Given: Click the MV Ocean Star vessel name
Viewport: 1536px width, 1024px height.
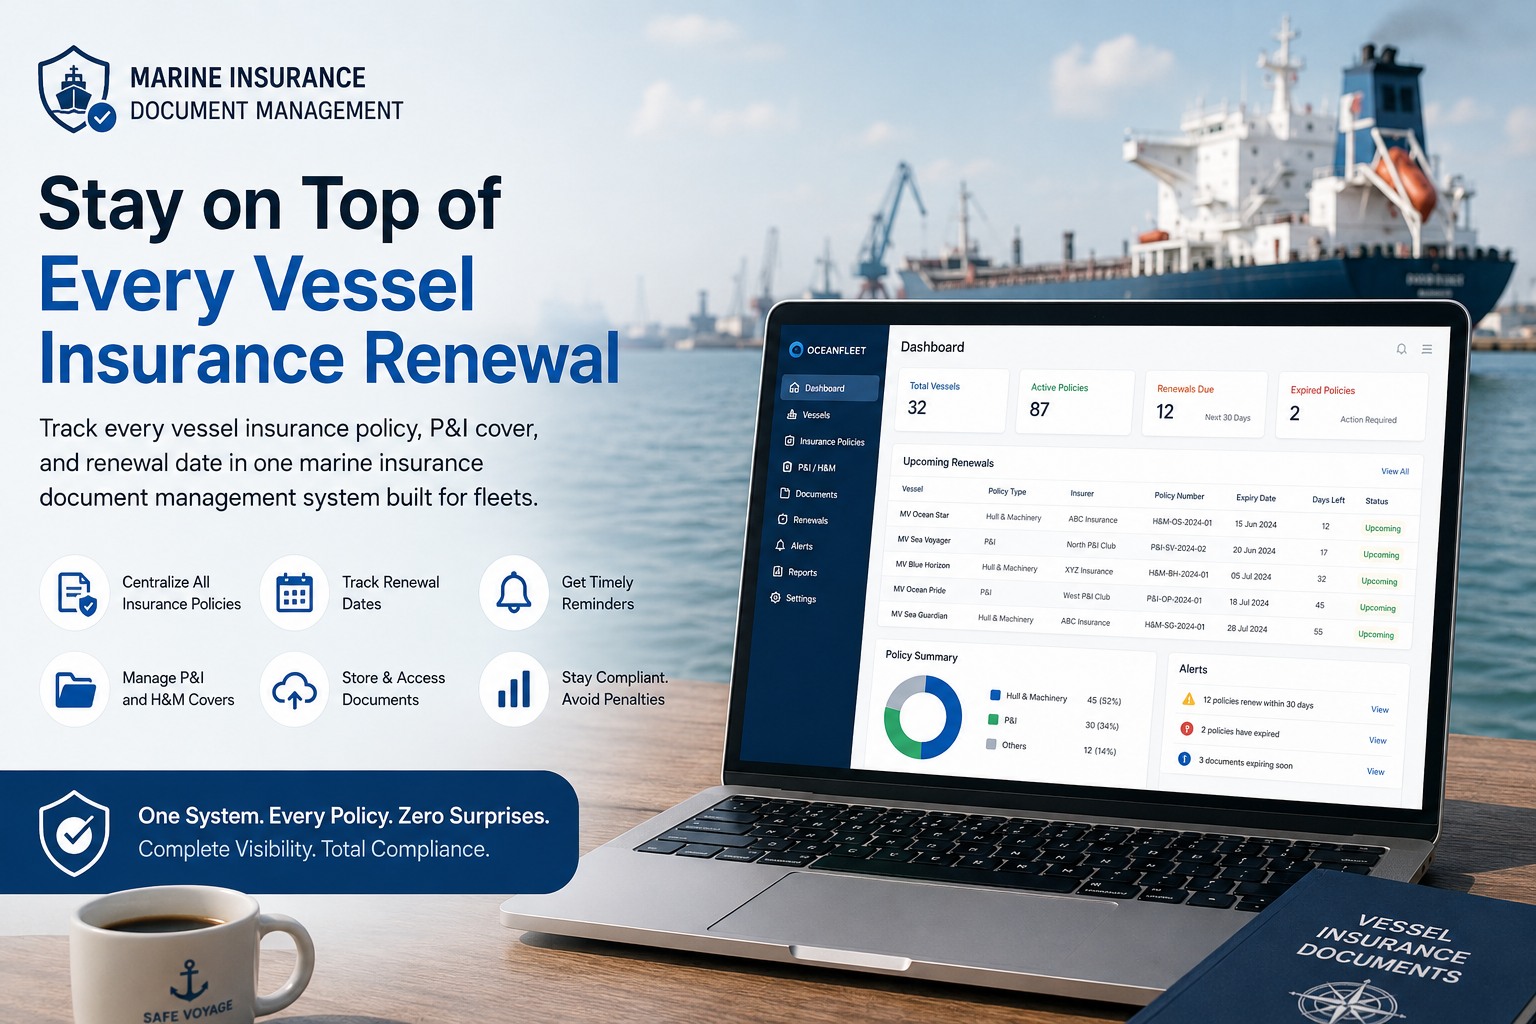Looking at the screenshot, I should coord(924,514).
